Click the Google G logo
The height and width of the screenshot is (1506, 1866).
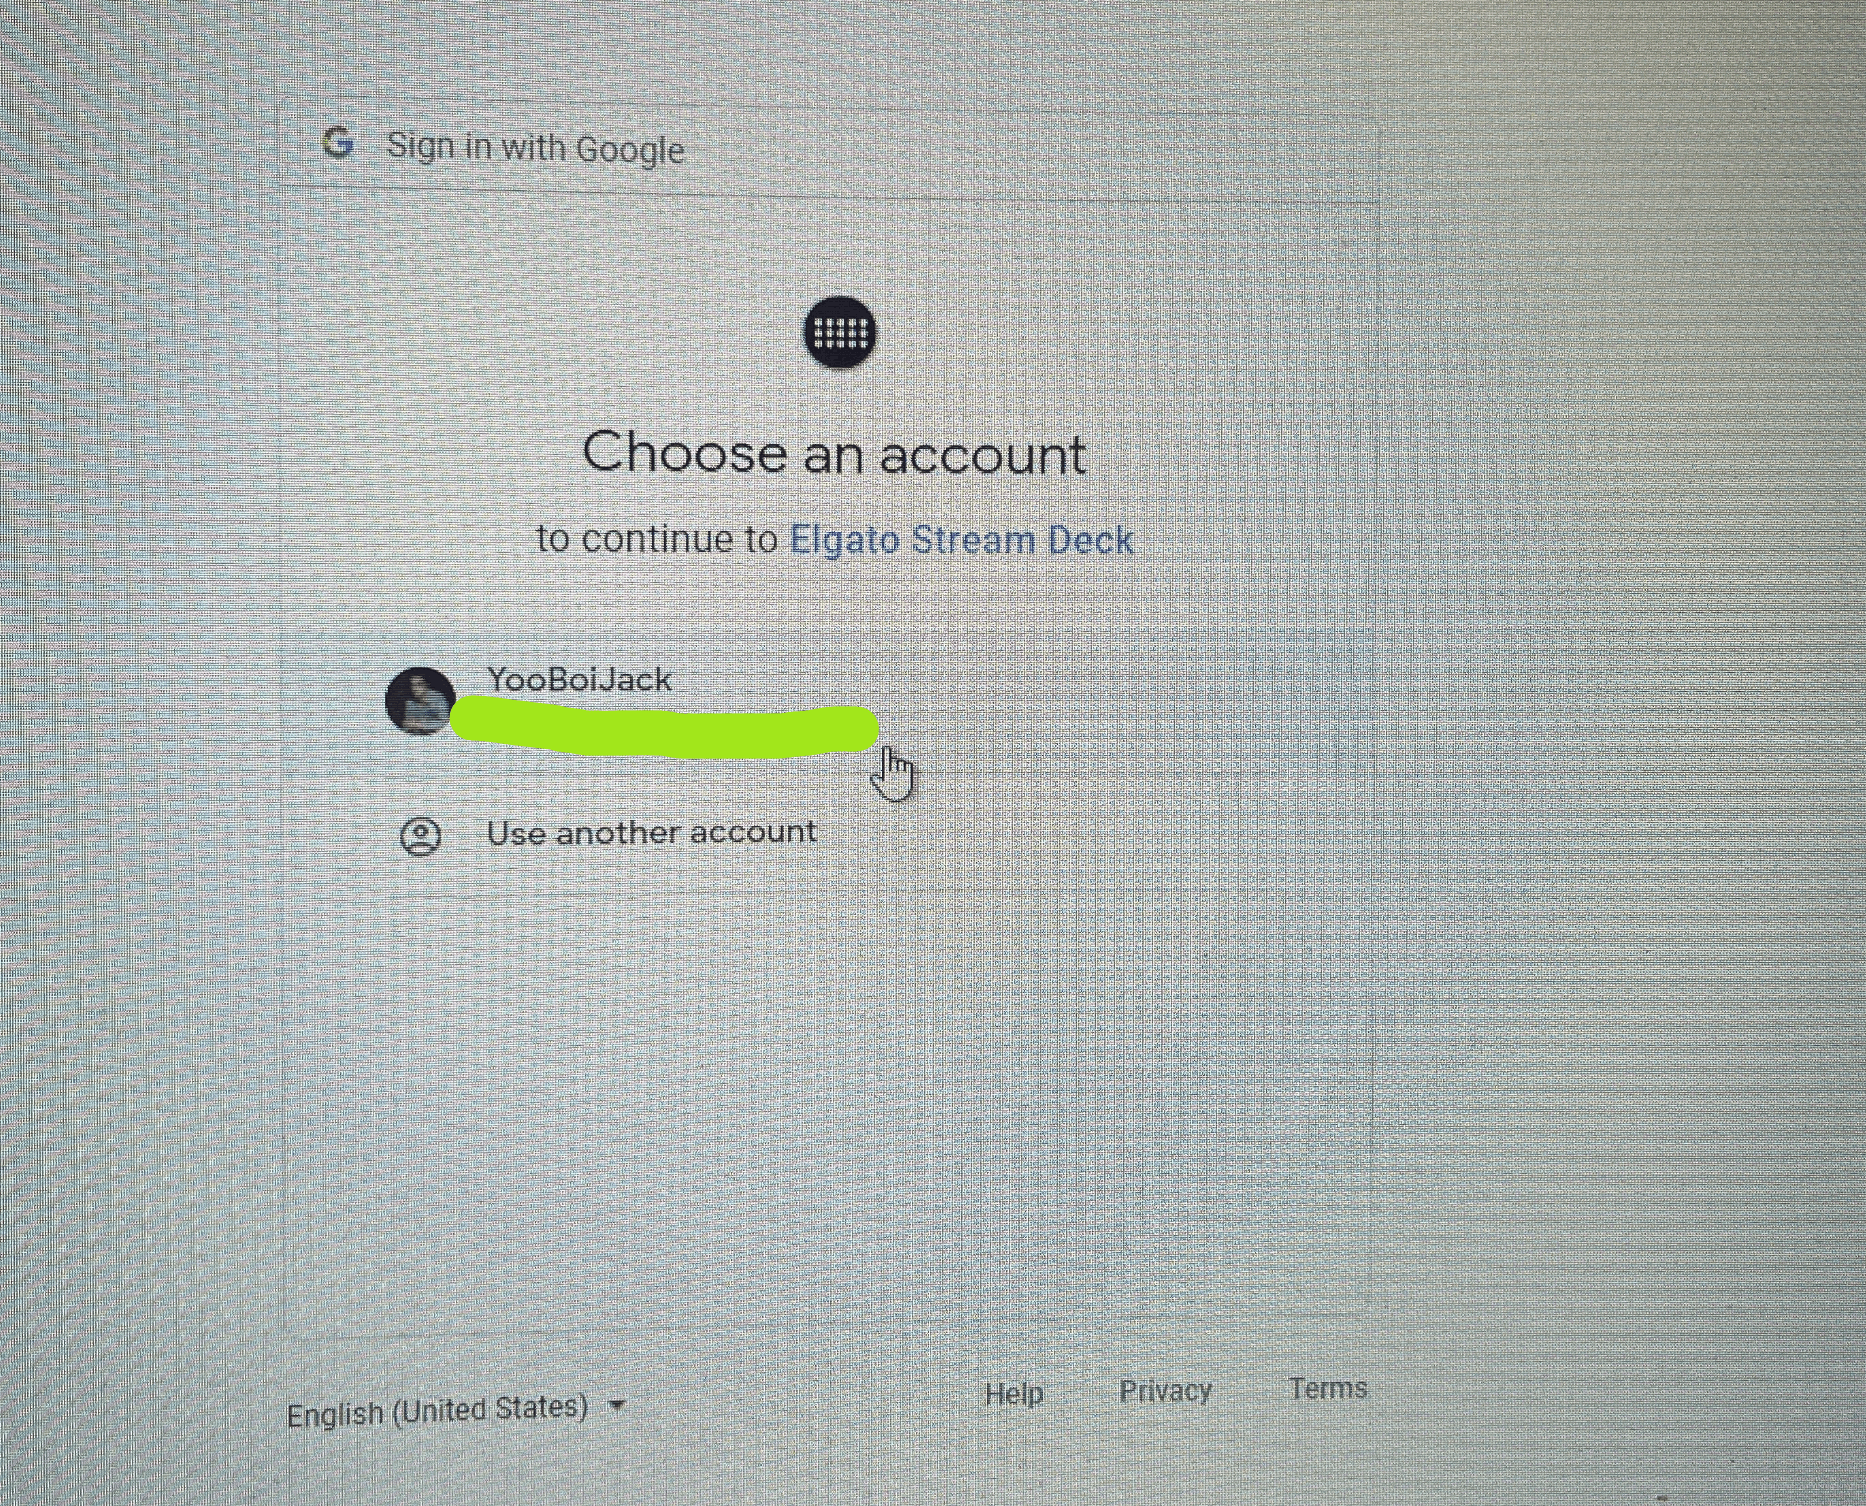pyautogui.click(x=338, y=143)
